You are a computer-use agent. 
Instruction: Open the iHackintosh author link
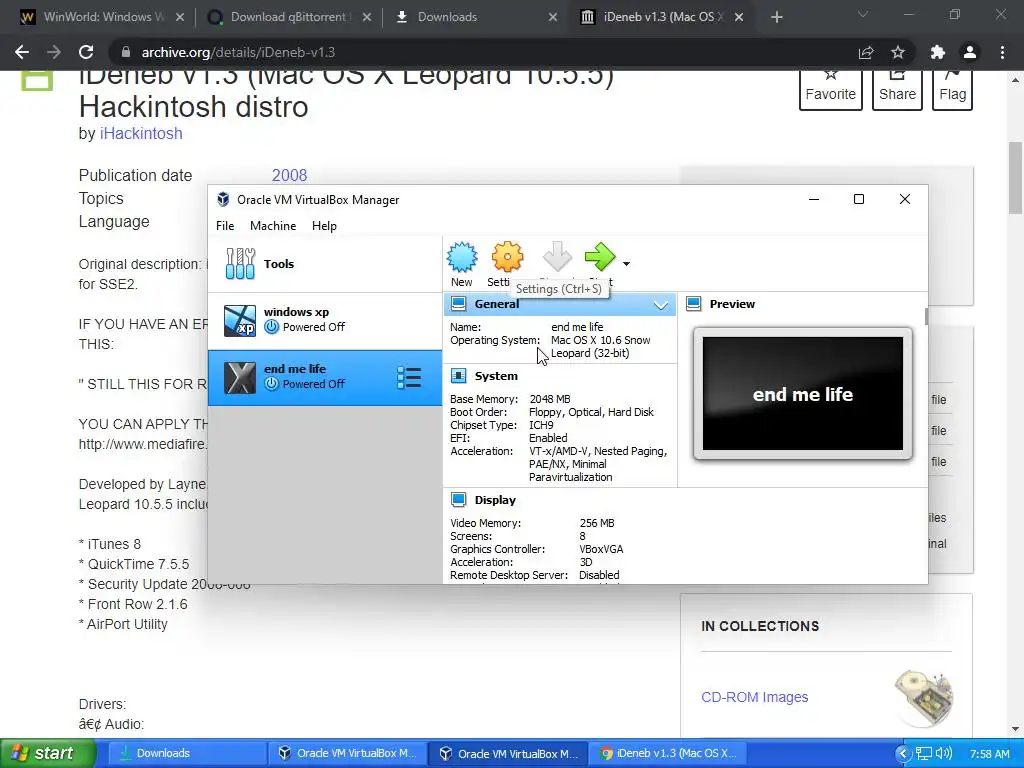[x=141, y=133]
